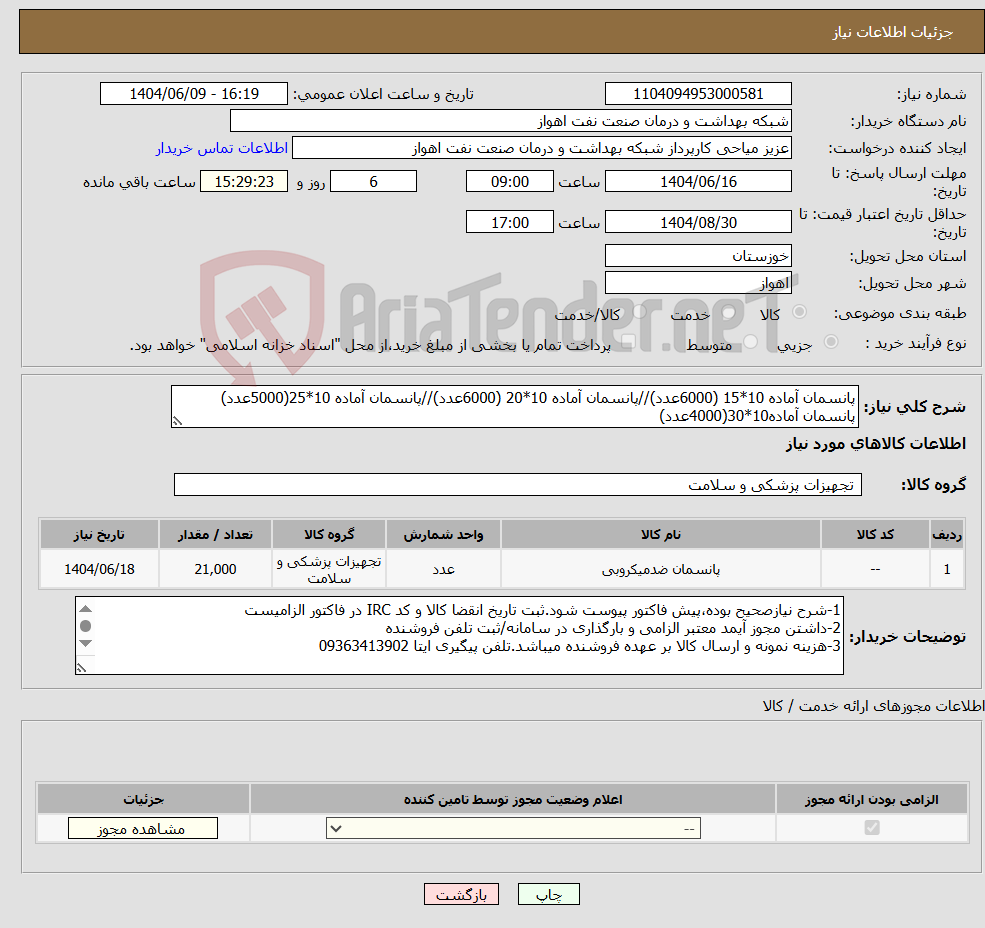This screenshot has width=985, height=928.
Task: Toggle the treasury bonds payment checkbox
Action: coord(627,342)
